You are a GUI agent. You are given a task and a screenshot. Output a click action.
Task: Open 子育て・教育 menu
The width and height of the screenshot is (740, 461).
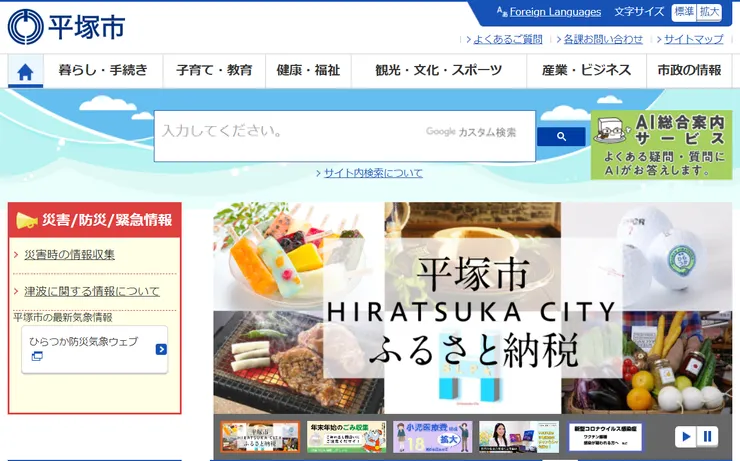(214, 71)
